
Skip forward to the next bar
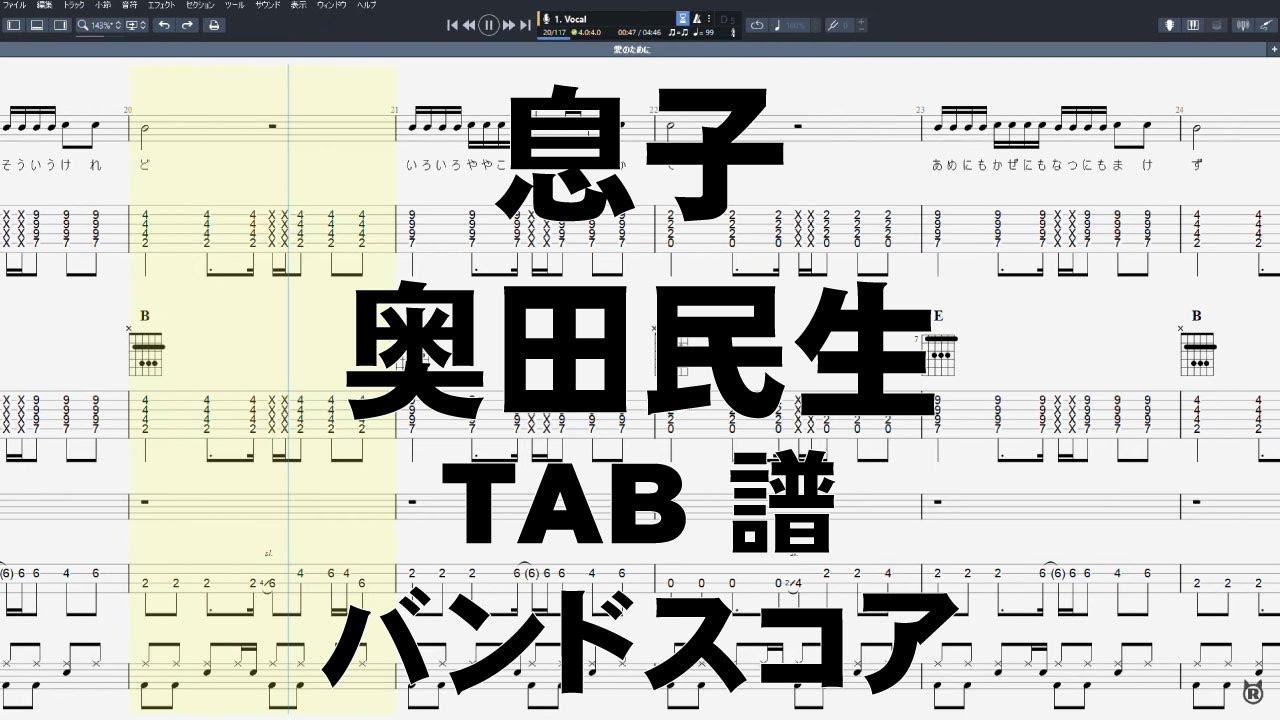point(509,25)
